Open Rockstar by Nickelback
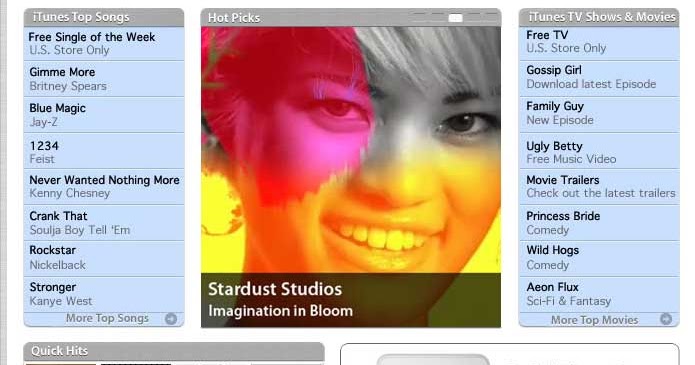 [104, 259]
